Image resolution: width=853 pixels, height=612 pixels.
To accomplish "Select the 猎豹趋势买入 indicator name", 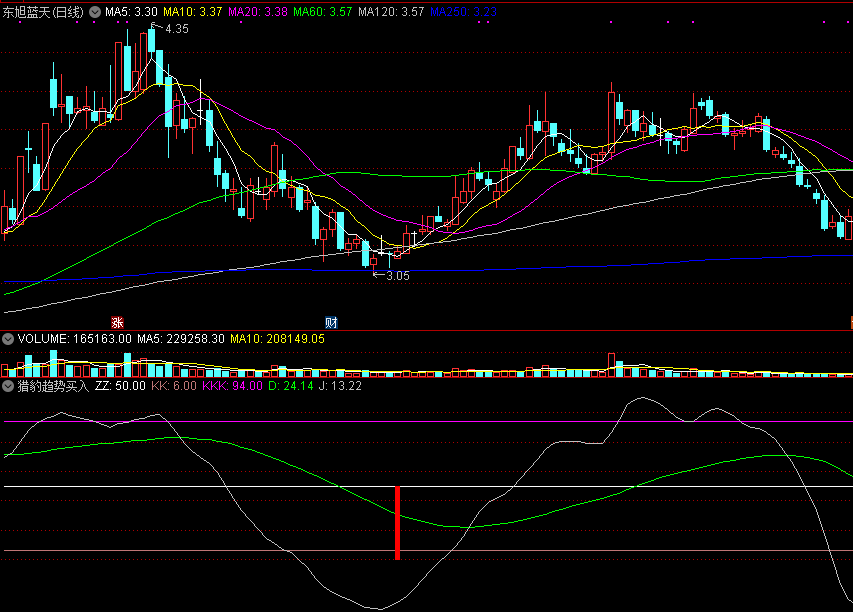I will point(53,386).
